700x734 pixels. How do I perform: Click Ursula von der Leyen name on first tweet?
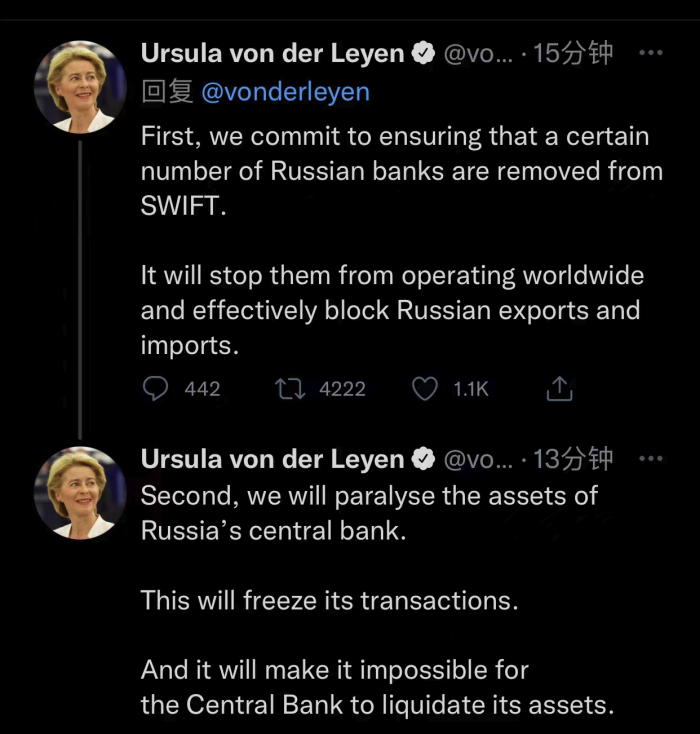click(x=272, y=54)
